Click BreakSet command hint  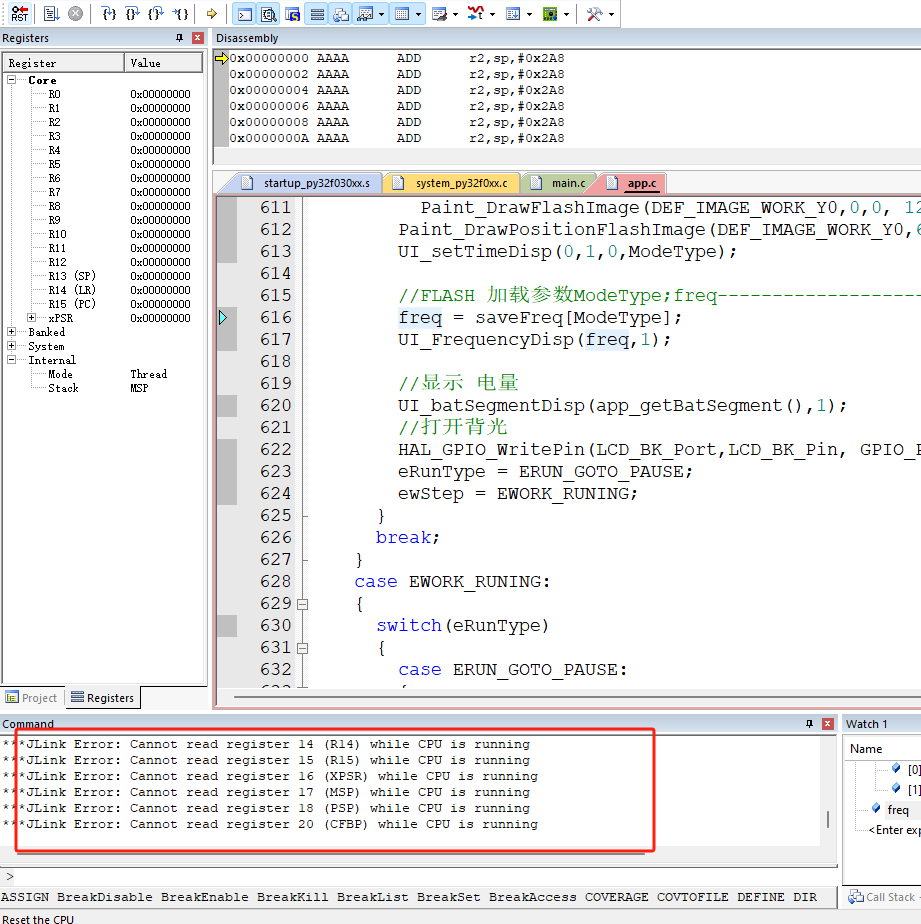448,897
